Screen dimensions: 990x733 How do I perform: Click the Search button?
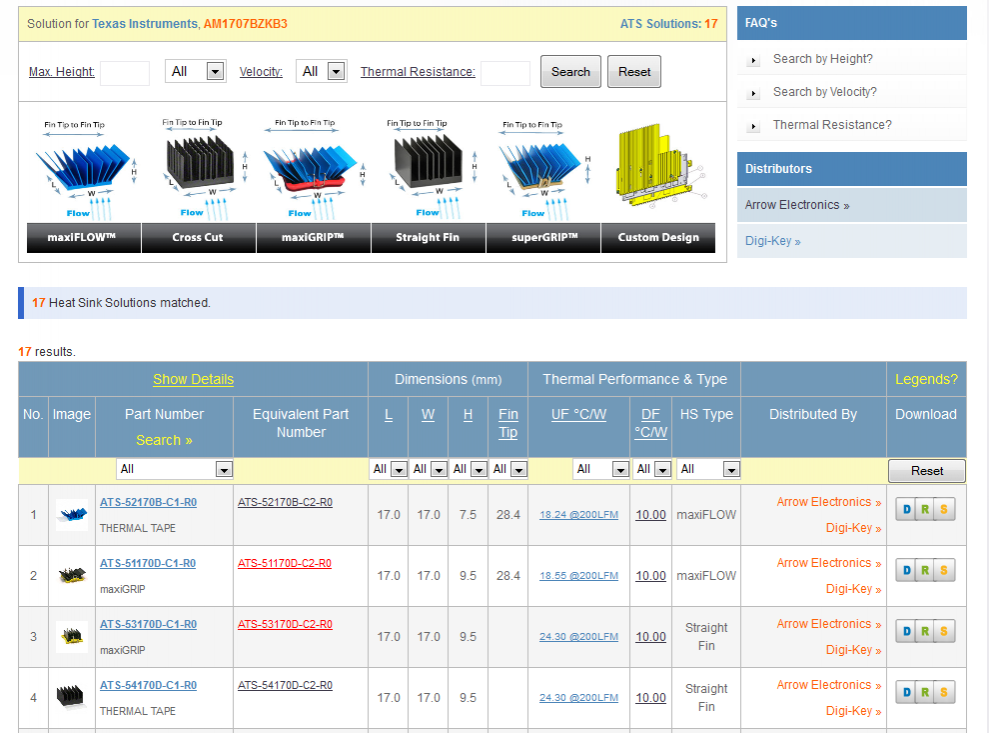tap(570, 71)
